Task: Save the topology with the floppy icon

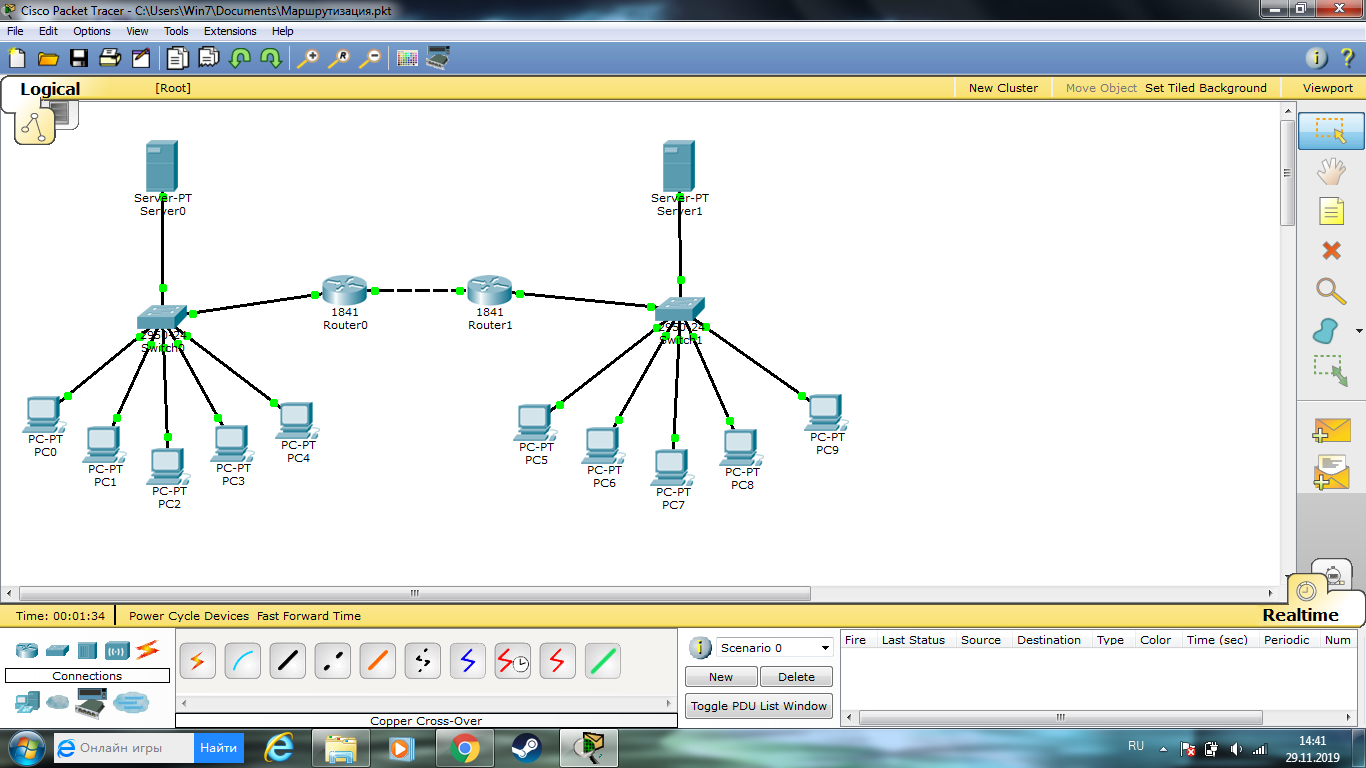Action: [x=78, y=58]
